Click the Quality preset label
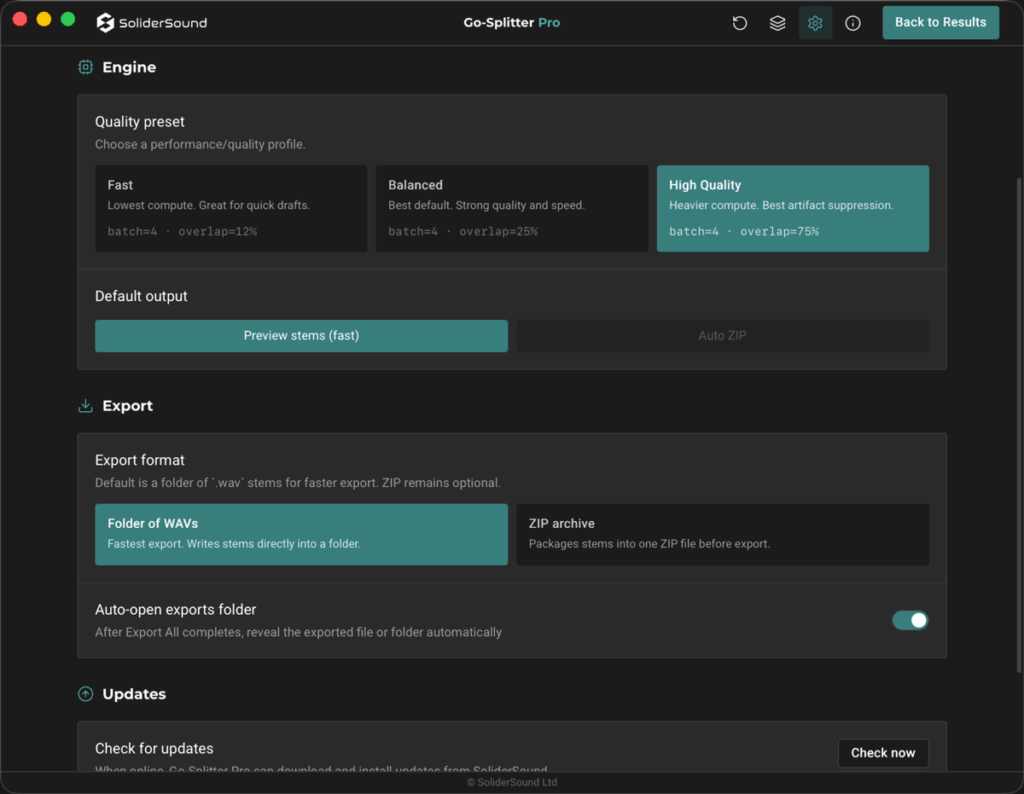1024x794 pixels. (140, 121)
